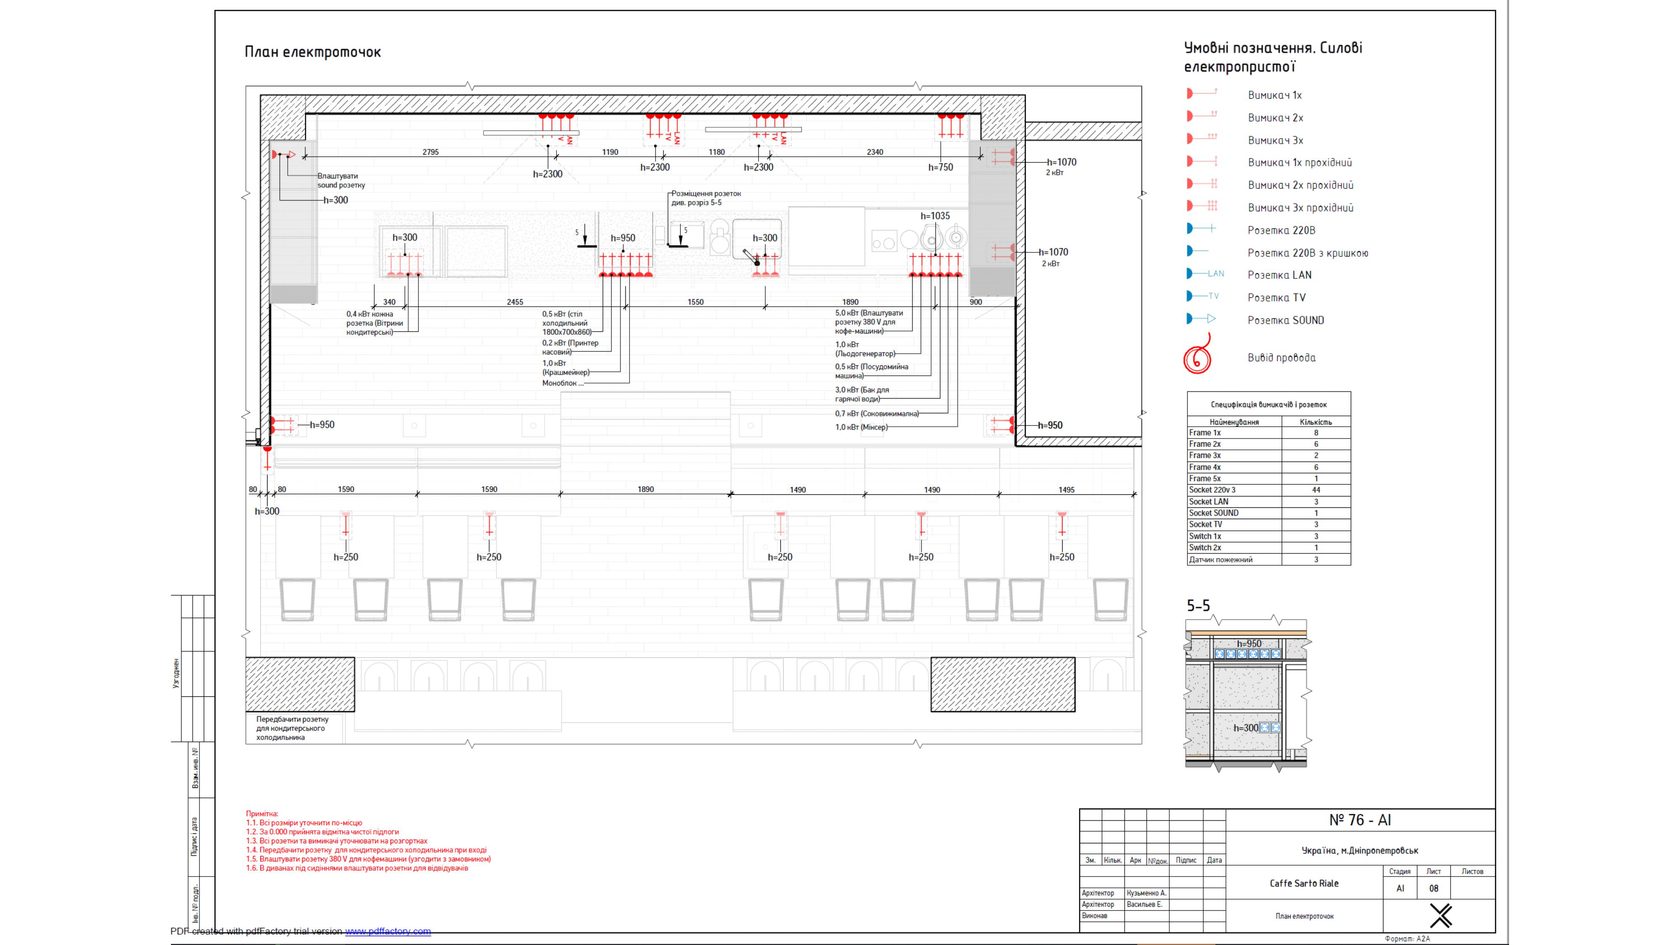Click the 'Вимикач 1х прохідний' legend symbol

1202,162
